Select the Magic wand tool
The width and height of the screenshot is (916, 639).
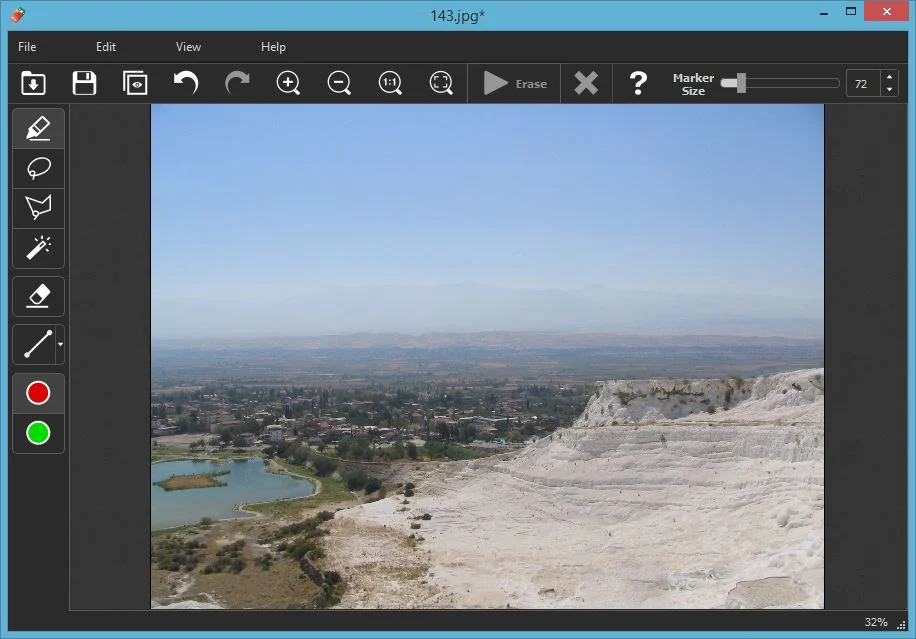(38, 247)
